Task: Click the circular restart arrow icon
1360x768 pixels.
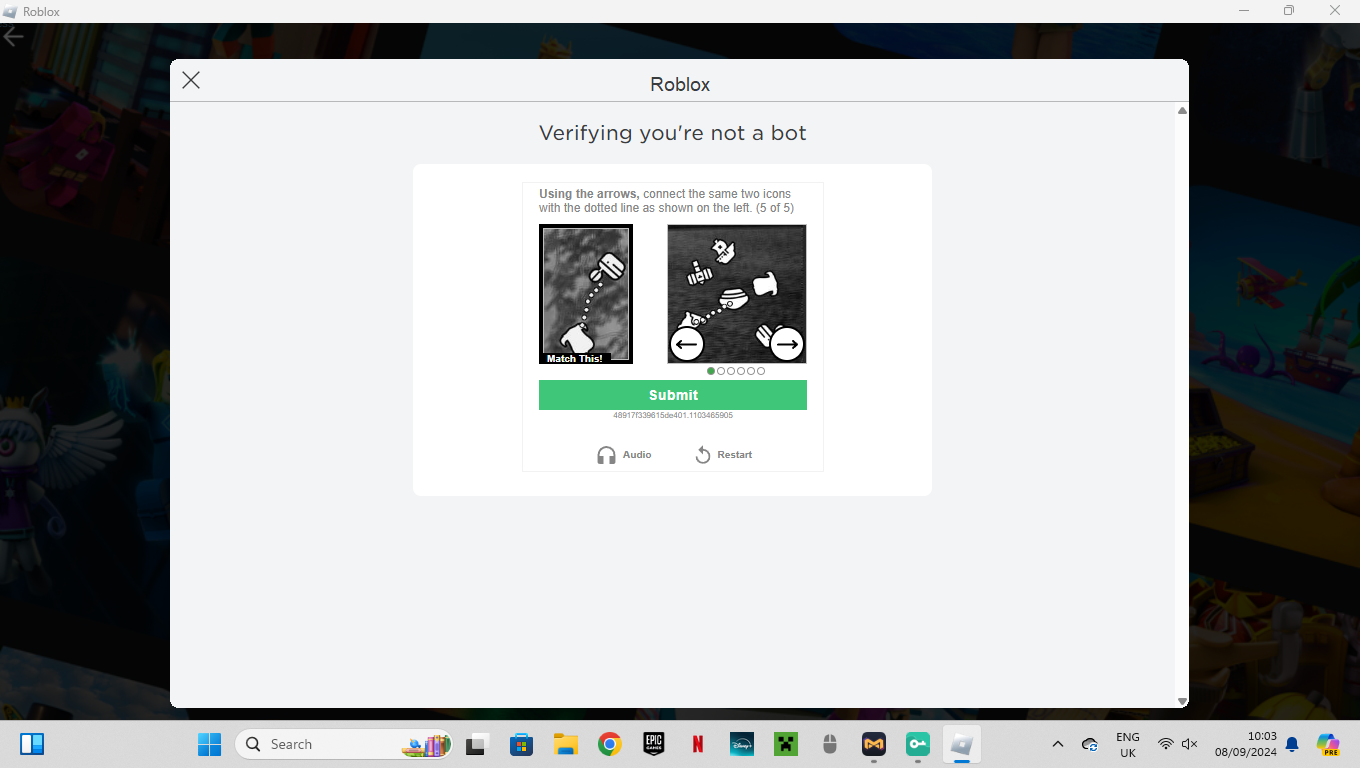Action: (703, 455)
